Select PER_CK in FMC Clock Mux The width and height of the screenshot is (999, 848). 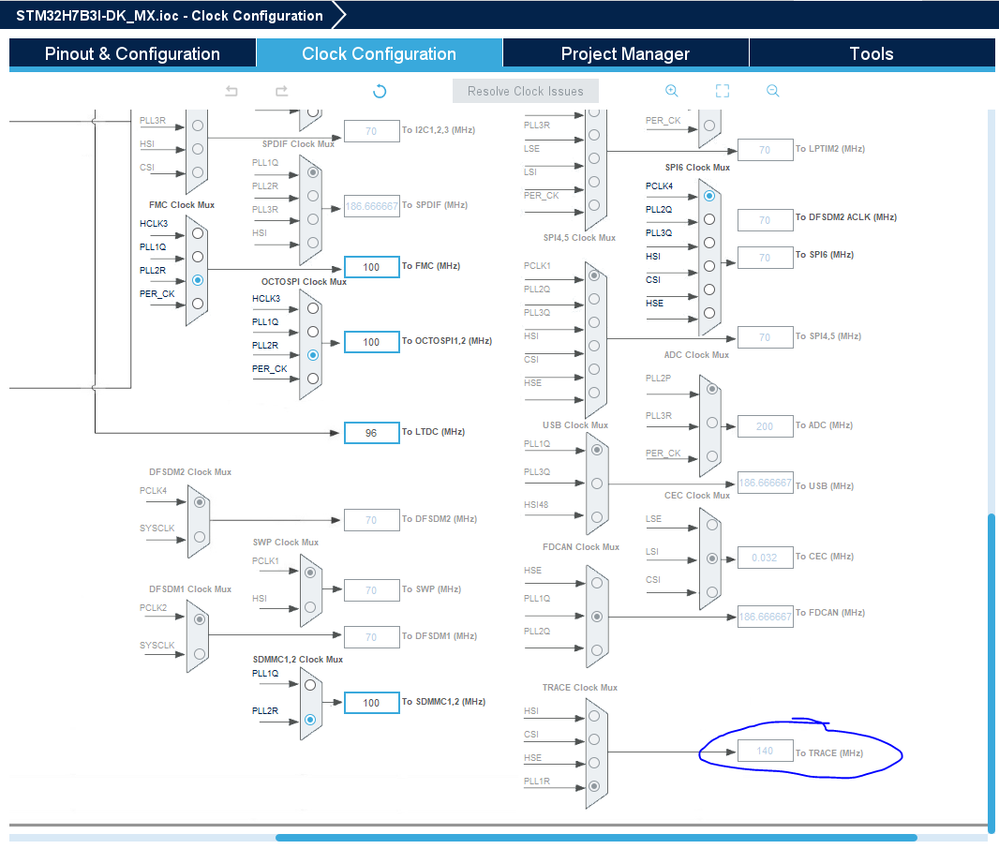pos(198,304)
